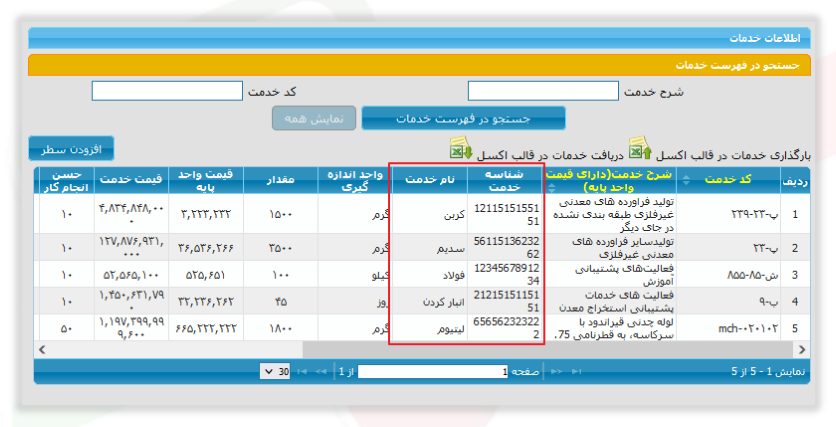836x427 pixels.
Task: Select the service name cell فولاد
Action: click(x=454, y=275)
